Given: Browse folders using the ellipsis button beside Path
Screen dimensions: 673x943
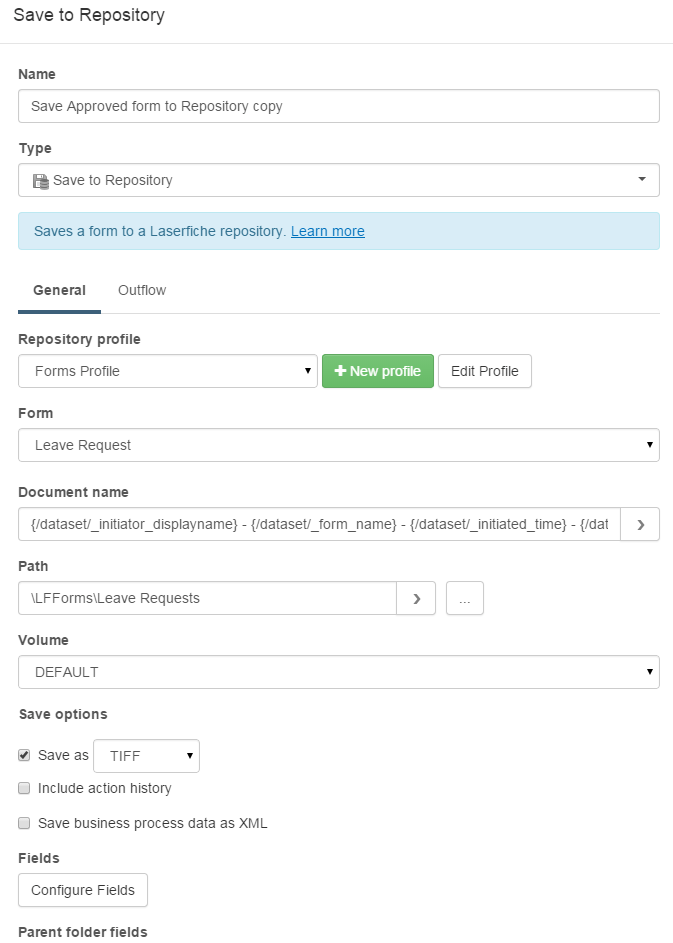Looking at the screenshot, I should click(x=465, y=598).
